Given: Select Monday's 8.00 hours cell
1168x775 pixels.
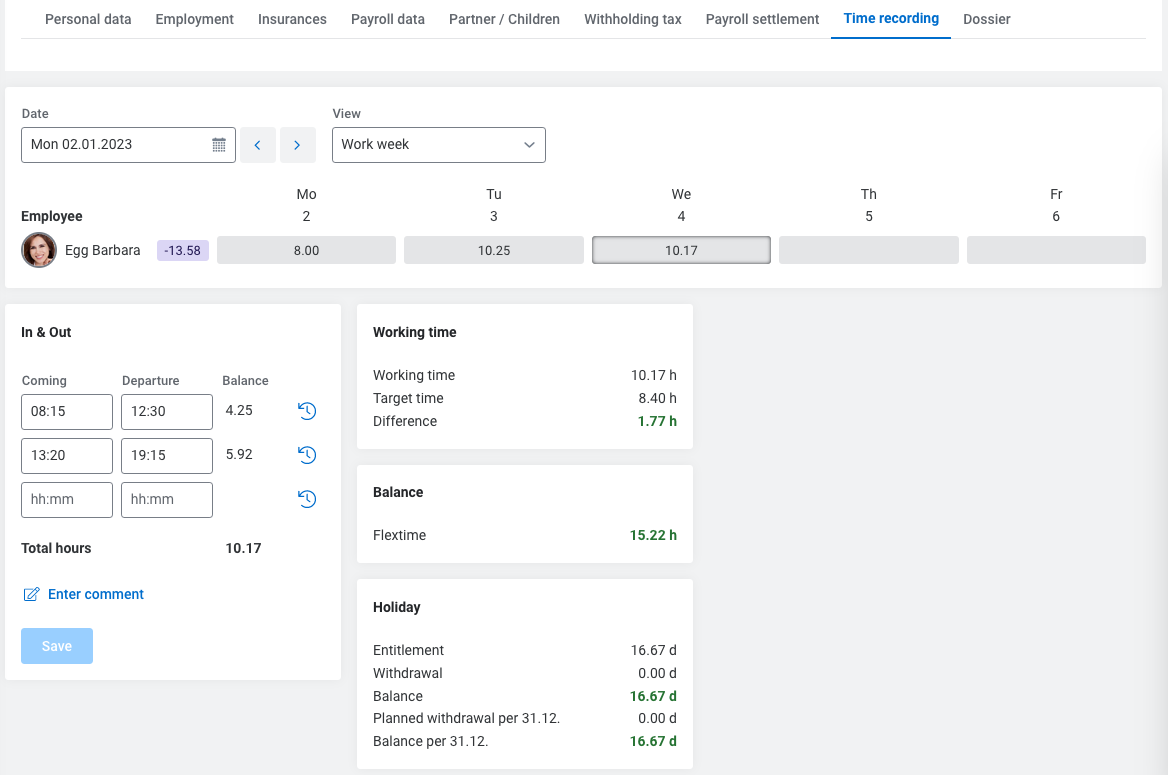Looking at the screenshot, I should tap(306, 250).
